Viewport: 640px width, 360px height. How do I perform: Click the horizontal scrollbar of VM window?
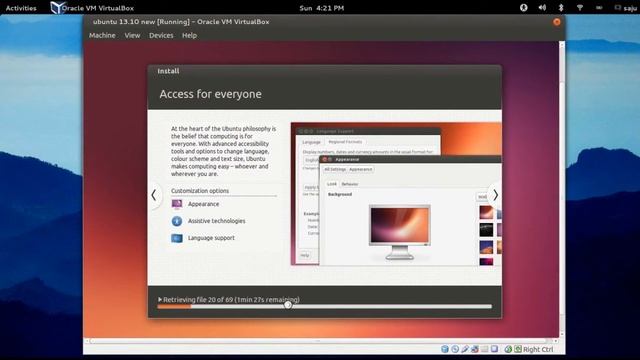pyautogui.click(x=320, y=341)
